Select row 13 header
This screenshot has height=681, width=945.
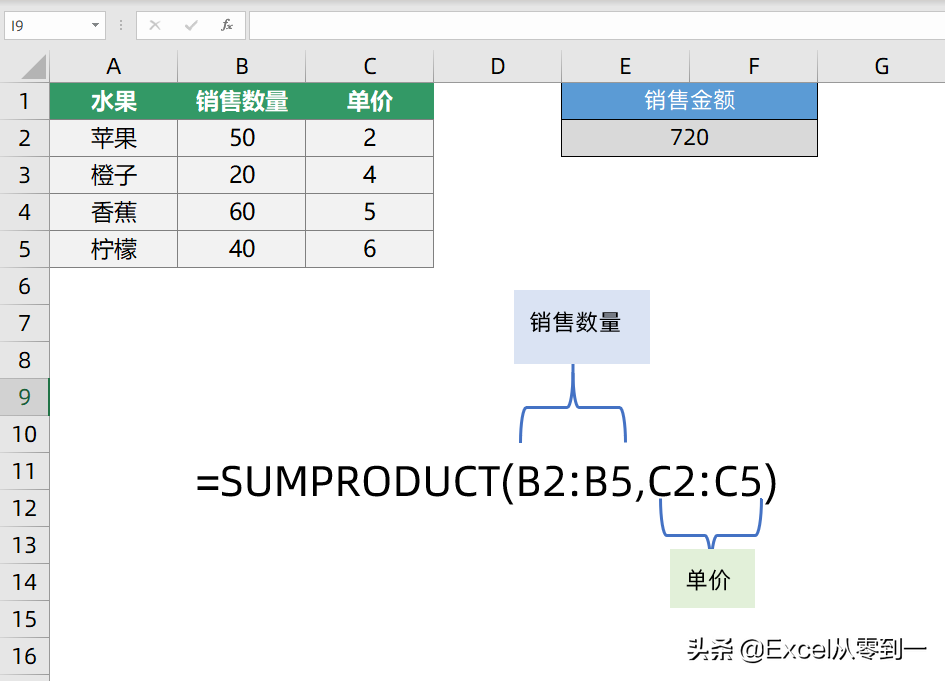click(x=24, y=545)
